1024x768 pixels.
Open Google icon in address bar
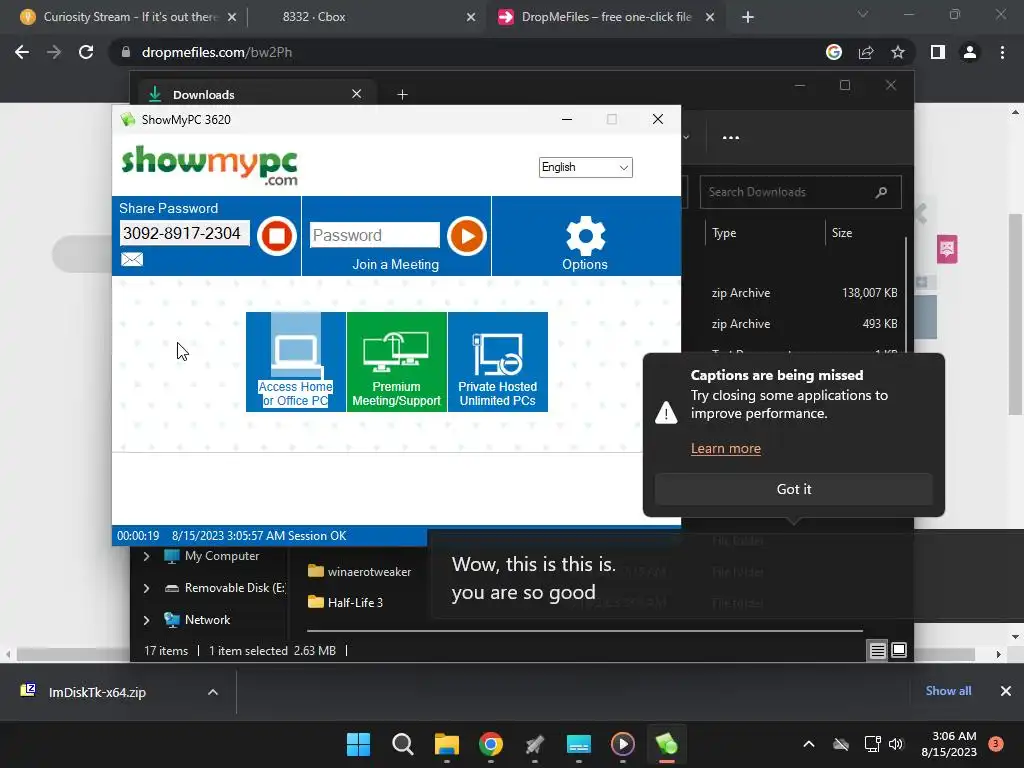(834, 52)
